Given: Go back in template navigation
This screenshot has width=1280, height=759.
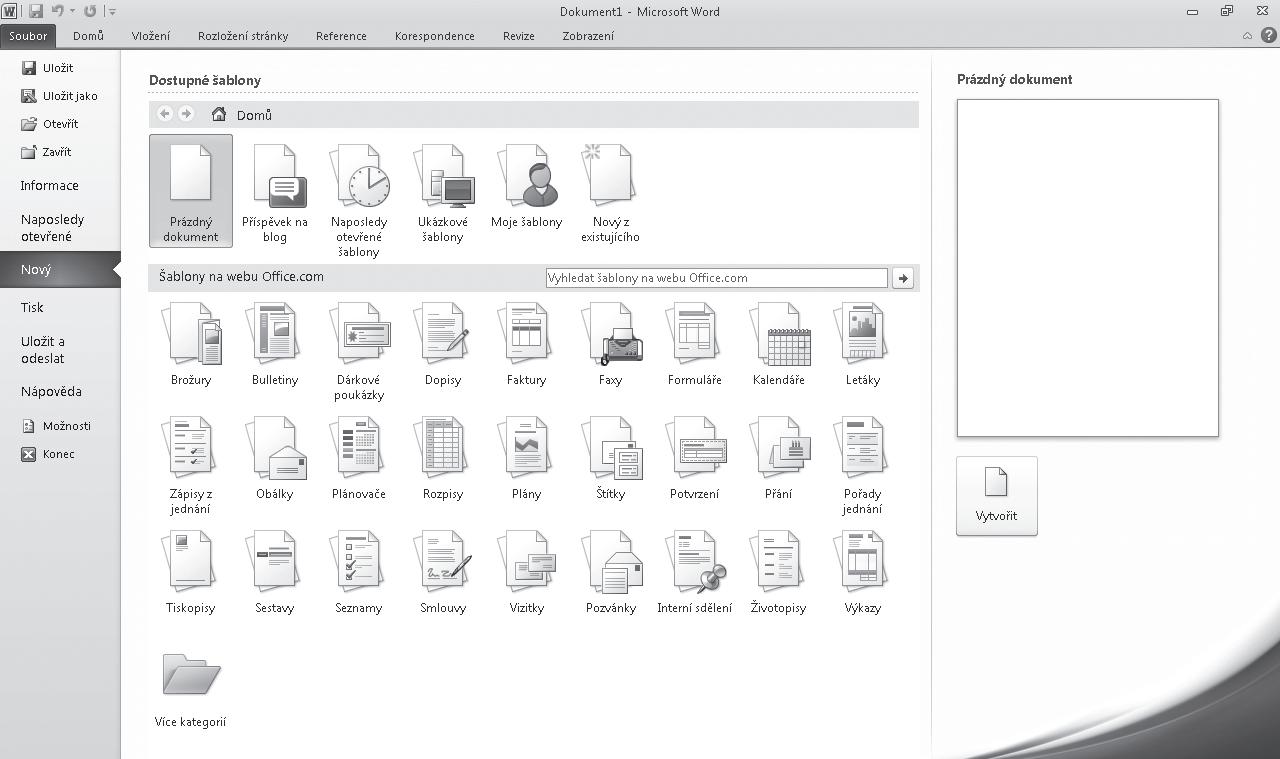Looking at the screenshot, I should point(165,114).
